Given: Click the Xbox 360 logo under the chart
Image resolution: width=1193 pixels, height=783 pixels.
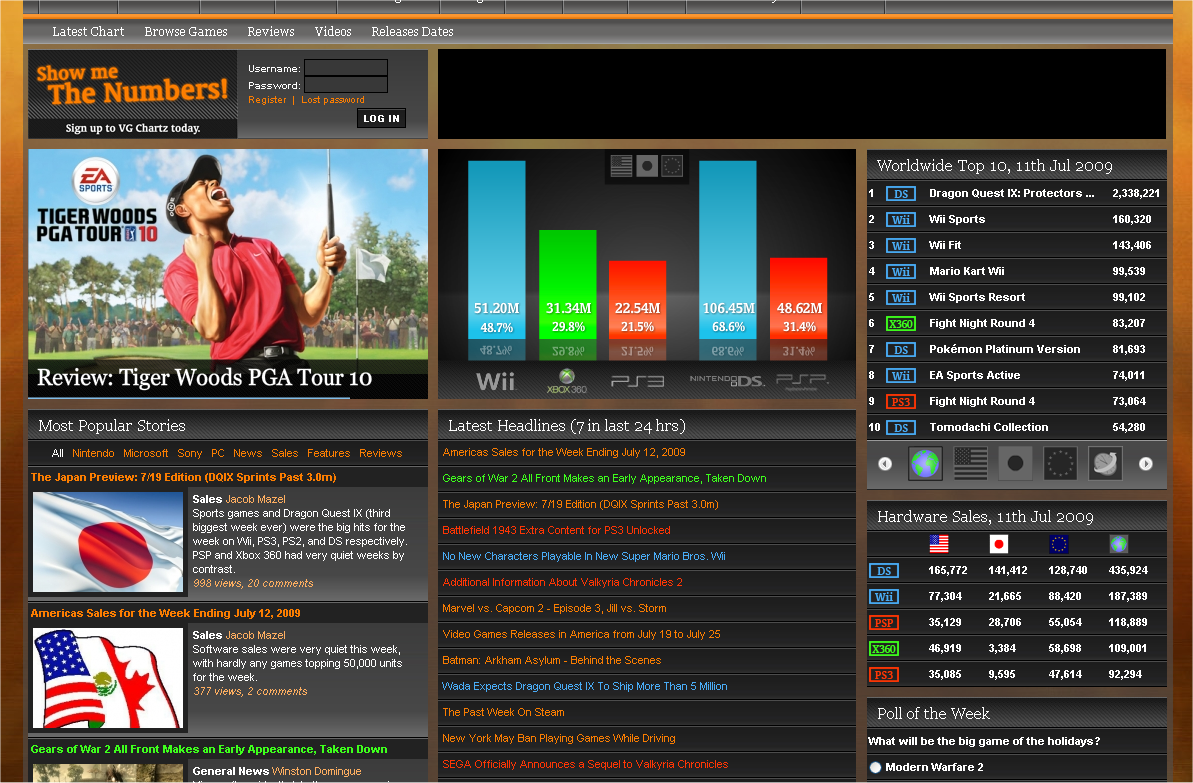Looking at the screenshot, I should (x=567, y=380).
